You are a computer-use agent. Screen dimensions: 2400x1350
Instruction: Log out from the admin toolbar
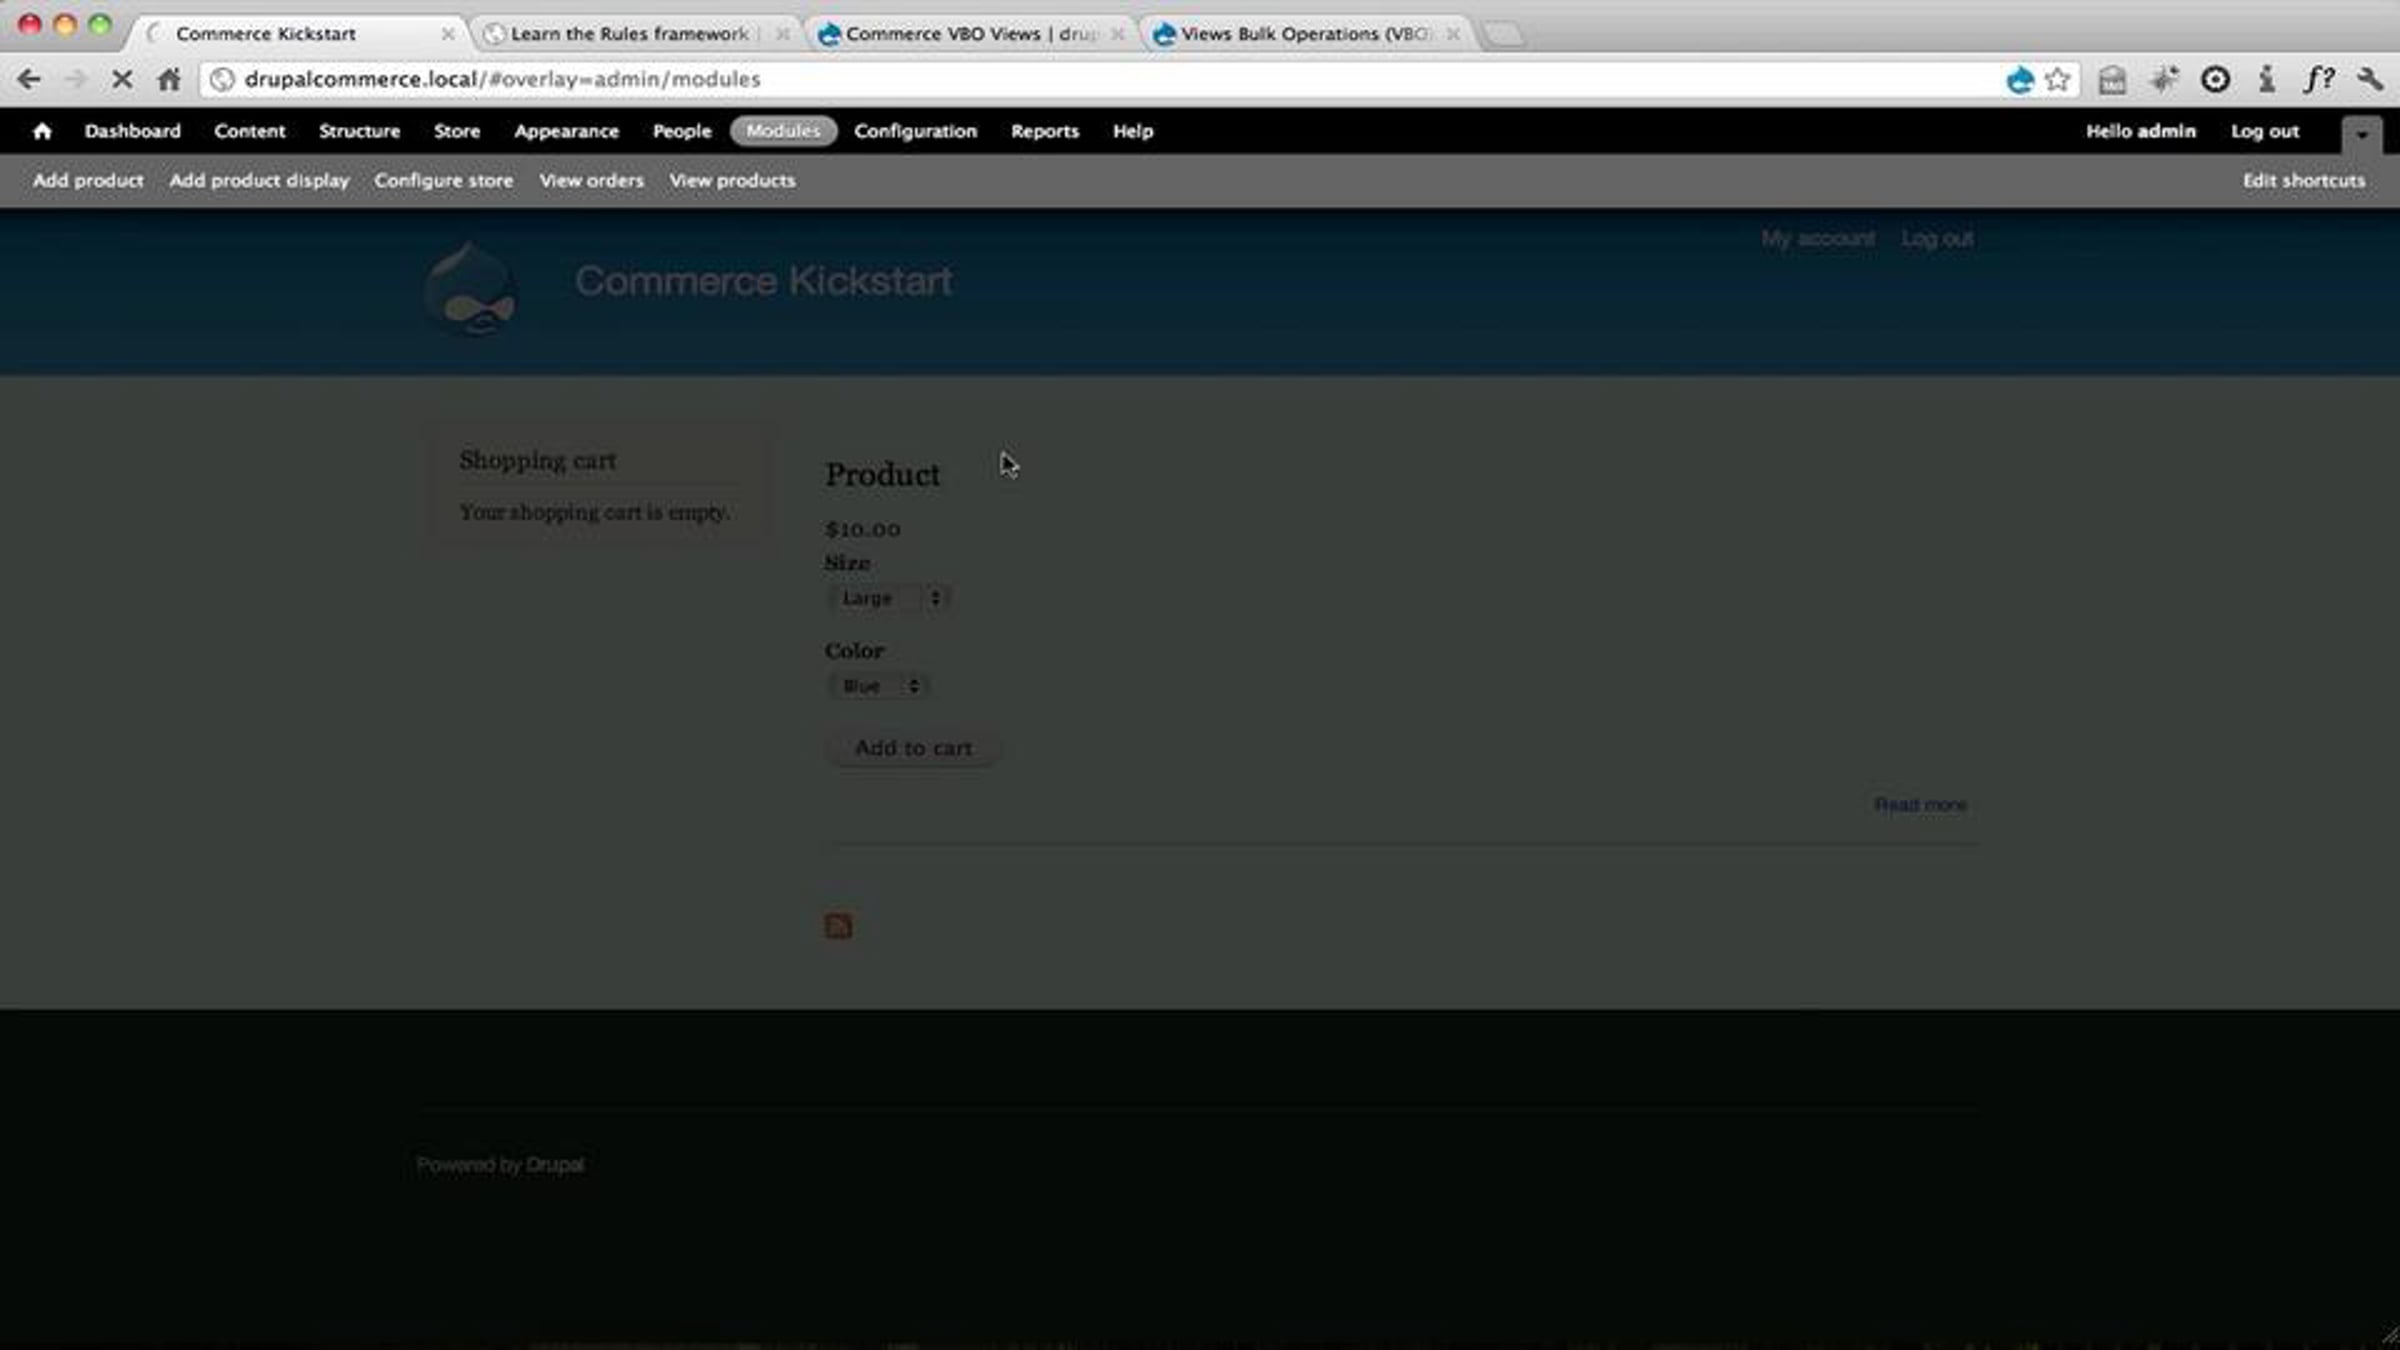click(x=2265, y=131)
